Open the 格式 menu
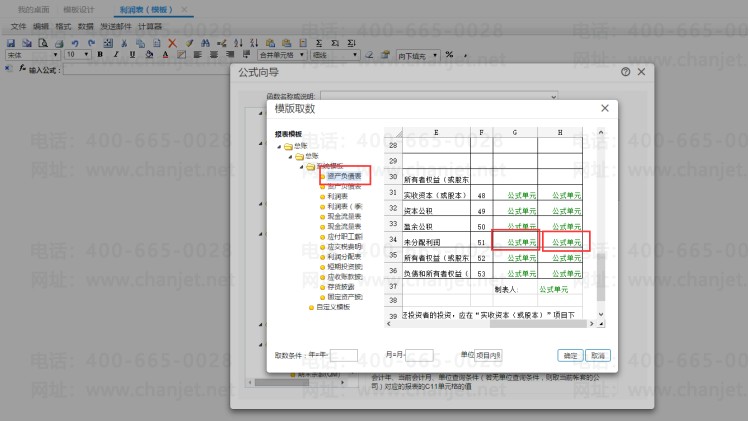 pyautogui.click(x=63, y=26)
